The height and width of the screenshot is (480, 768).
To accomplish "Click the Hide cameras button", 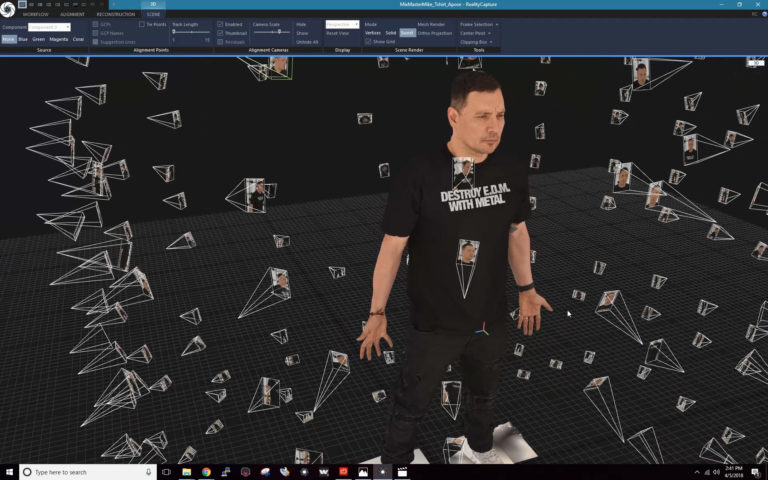I will [x=301, y=24].
